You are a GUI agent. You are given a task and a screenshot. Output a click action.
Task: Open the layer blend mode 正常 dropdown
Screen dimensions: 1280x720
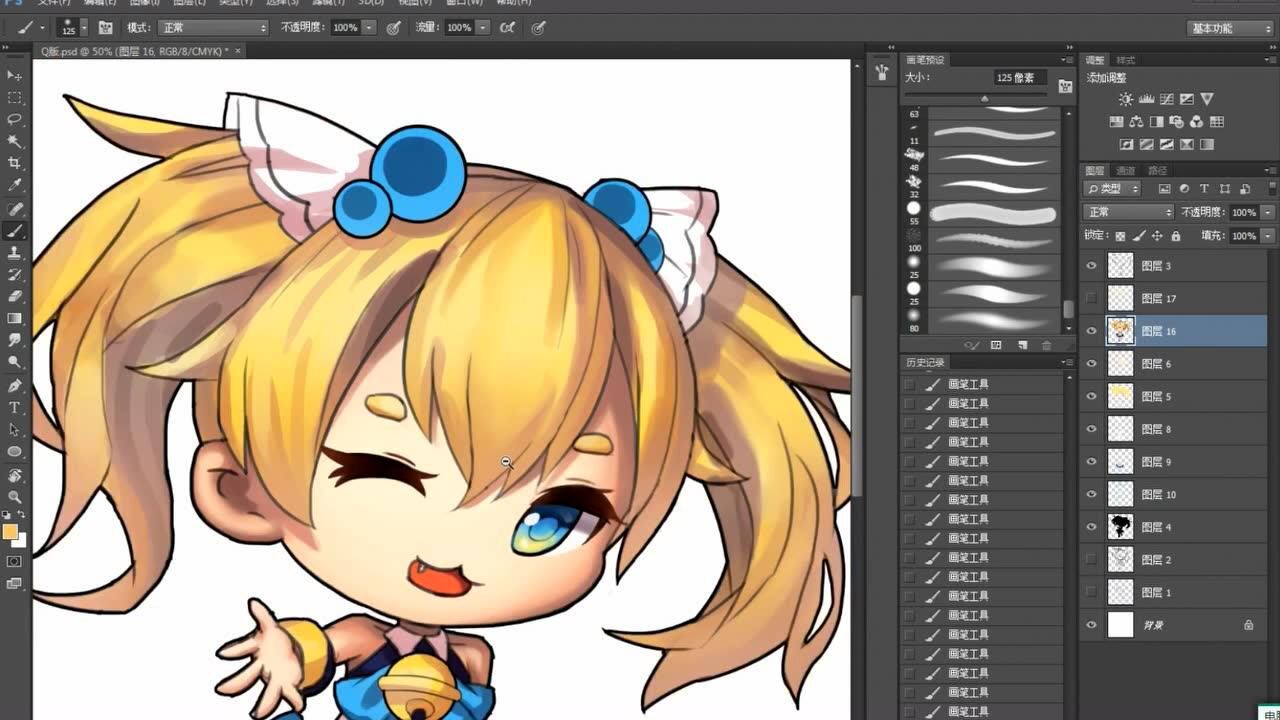[x=1128, y=212]
